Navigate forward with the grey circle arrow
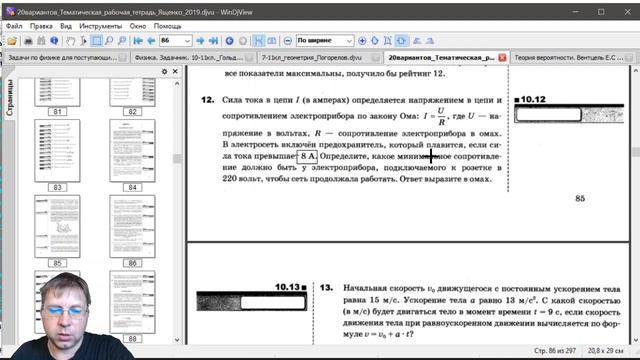640x360 pixels. pyautogui.click(x=243, y=41)
